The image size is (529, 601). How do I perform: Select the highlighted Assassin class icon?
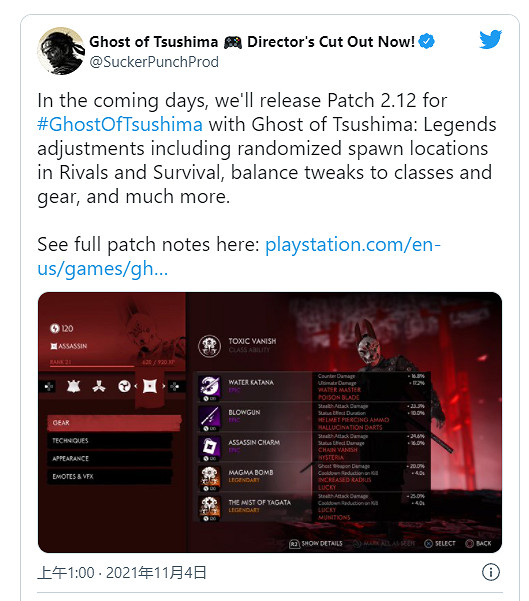(x=150, y=386)
